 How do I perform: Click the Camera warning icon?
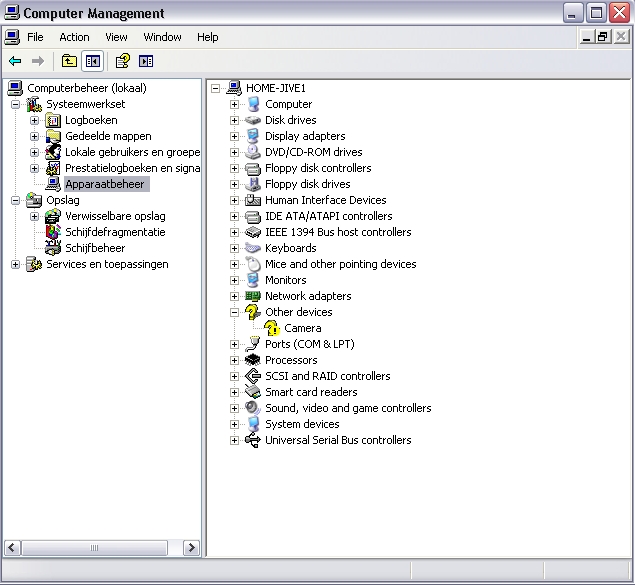coord(272,328)
